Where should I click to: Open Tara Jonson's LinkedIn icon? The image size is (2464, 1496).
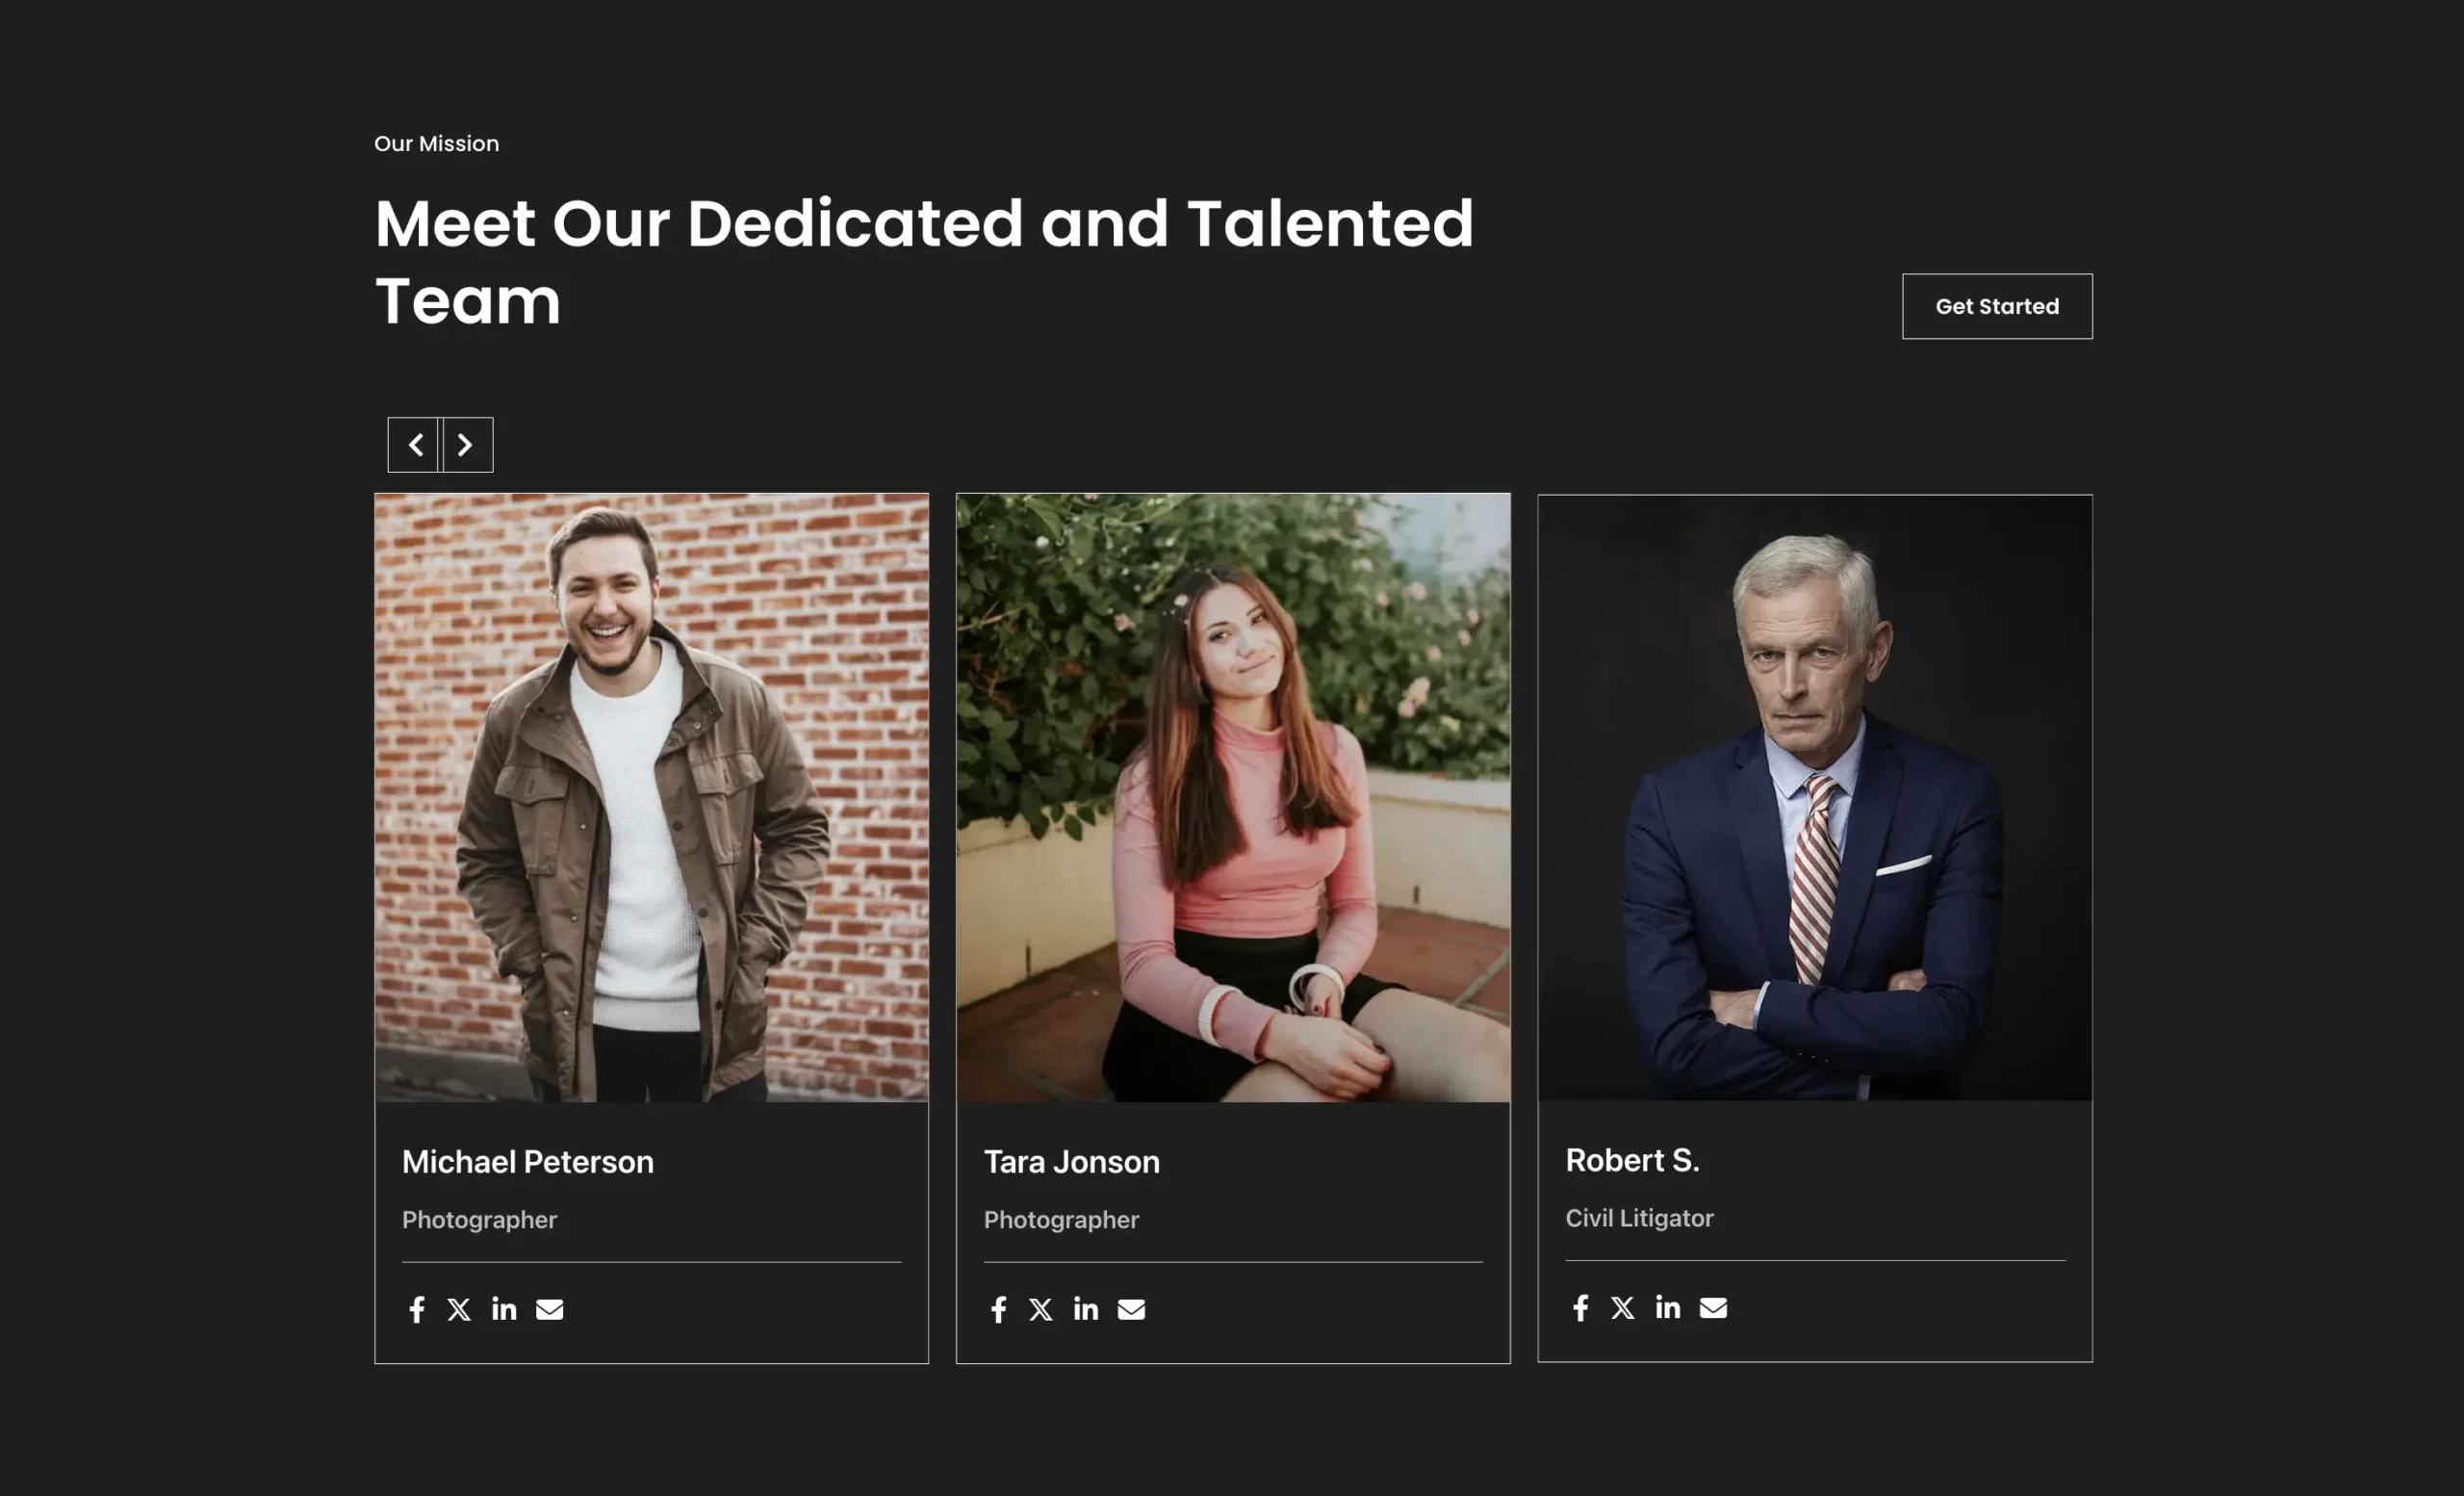coord(1085,1309)
